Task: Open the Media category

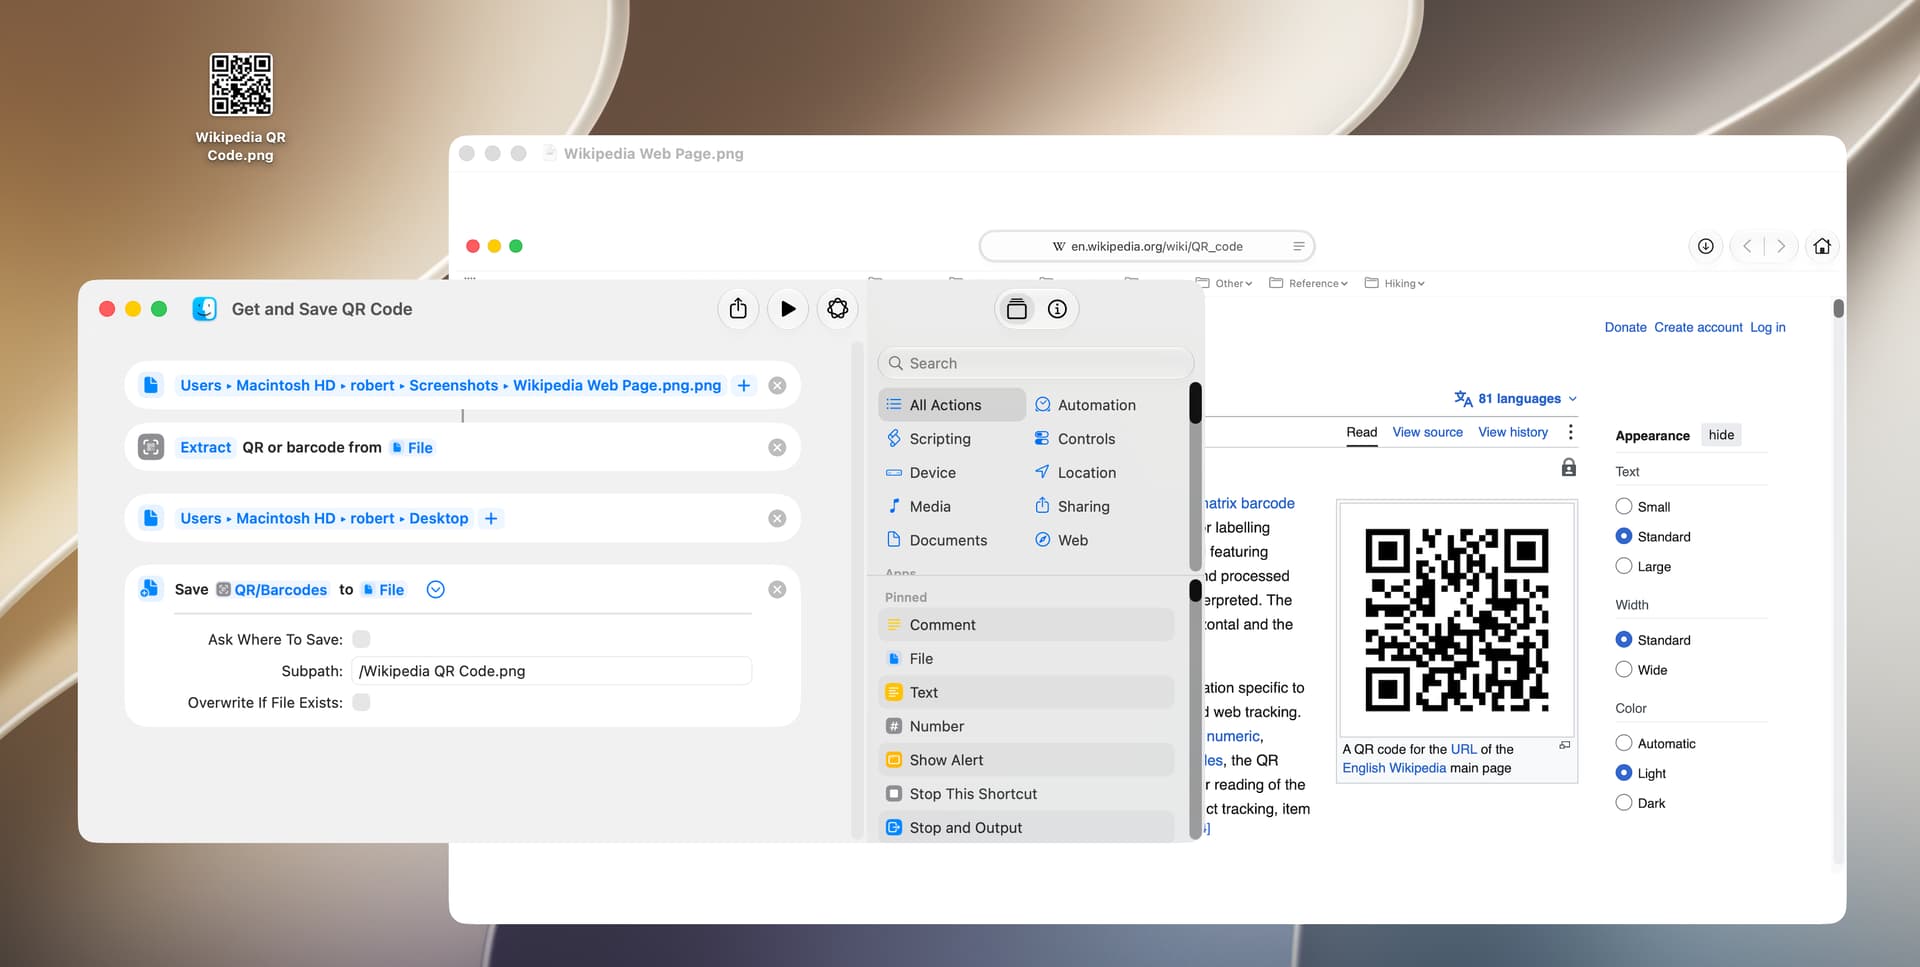Action: click(918, 507)
